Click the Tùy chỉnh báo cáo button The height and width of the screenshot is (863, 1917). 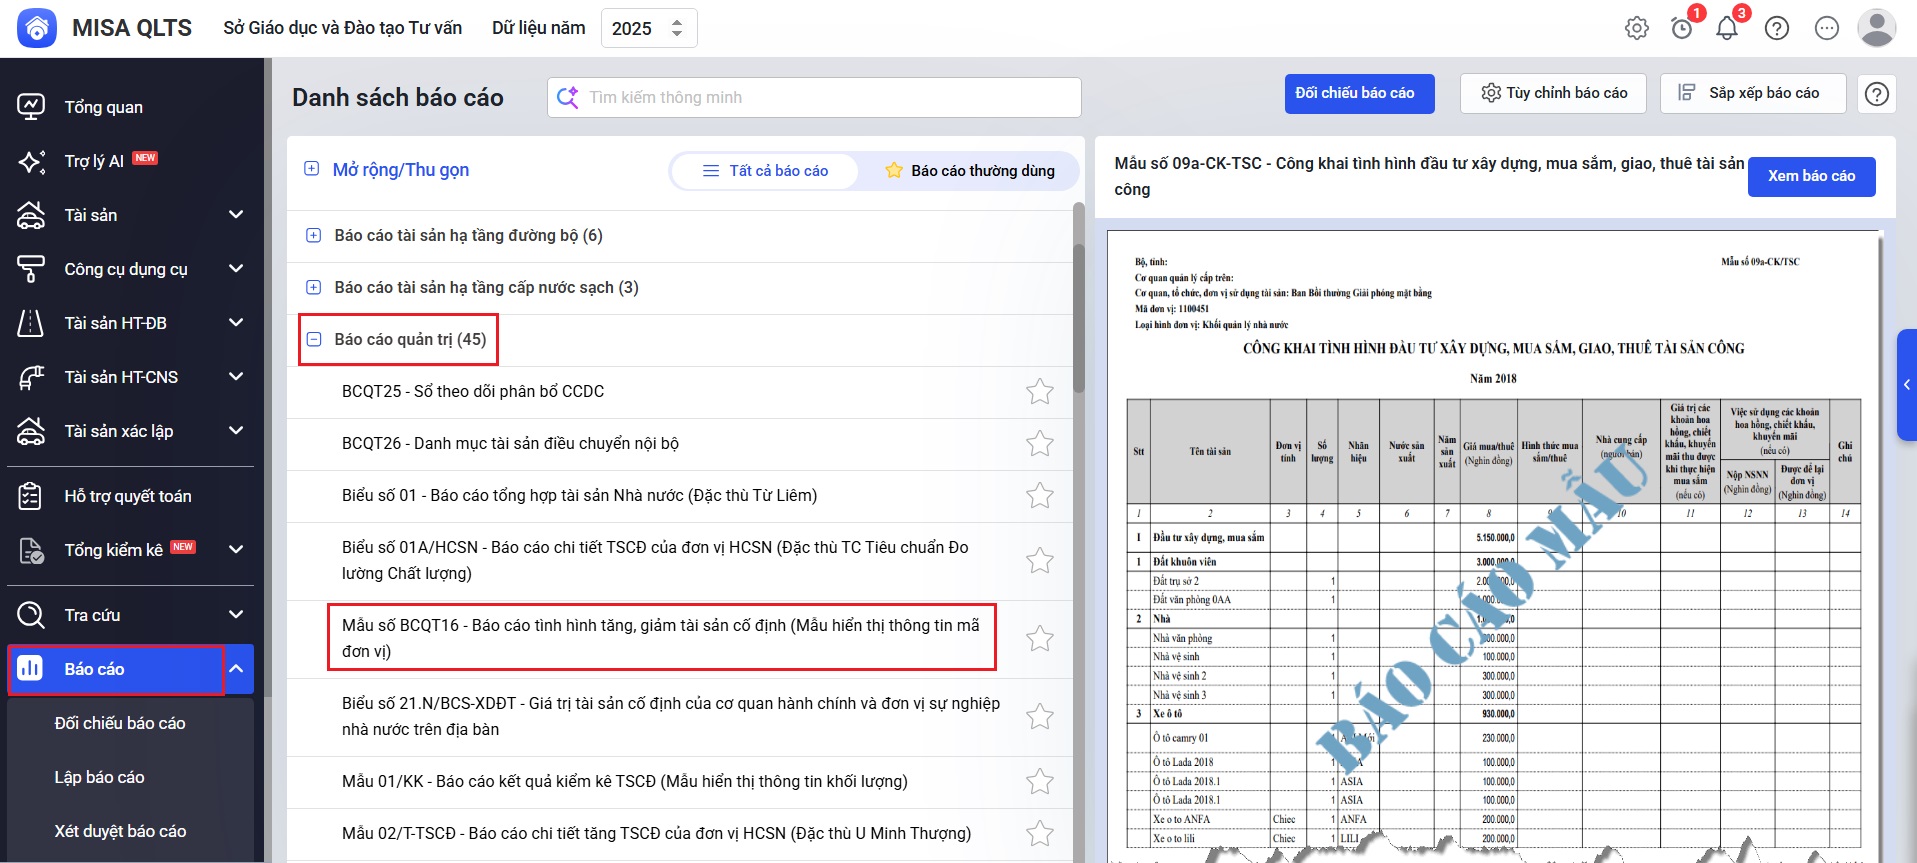click(1553, 94)
